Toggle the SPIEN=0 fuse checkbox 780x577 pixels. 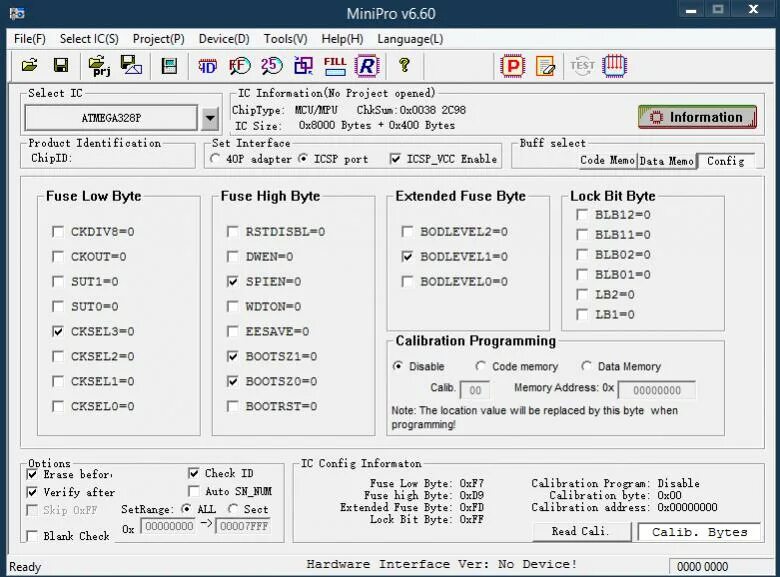coord(232,282)
